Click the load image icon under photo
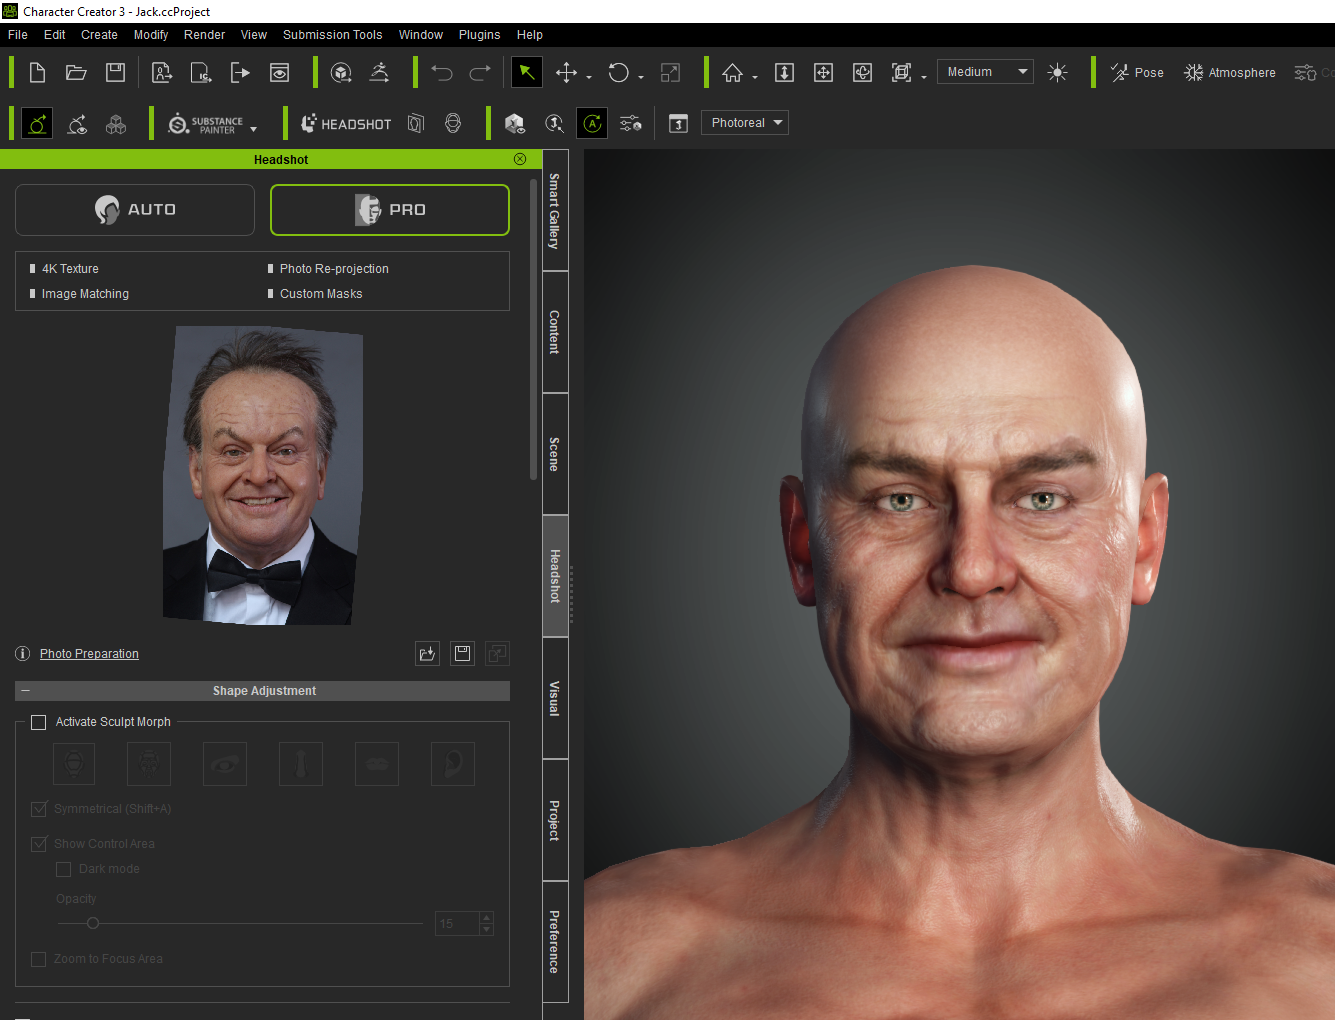This screenshot has width=1335, height=1020. [x=427, y=654]
